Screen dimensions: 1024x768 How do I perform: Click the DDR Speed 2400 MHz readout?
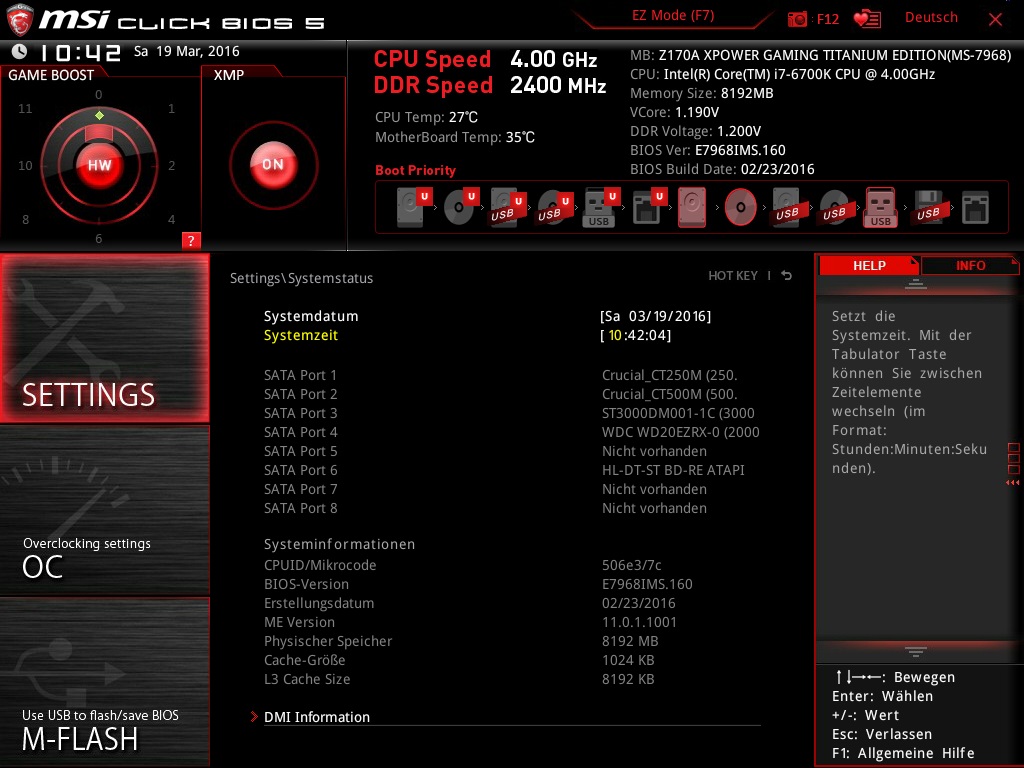(x=490, y=85)
